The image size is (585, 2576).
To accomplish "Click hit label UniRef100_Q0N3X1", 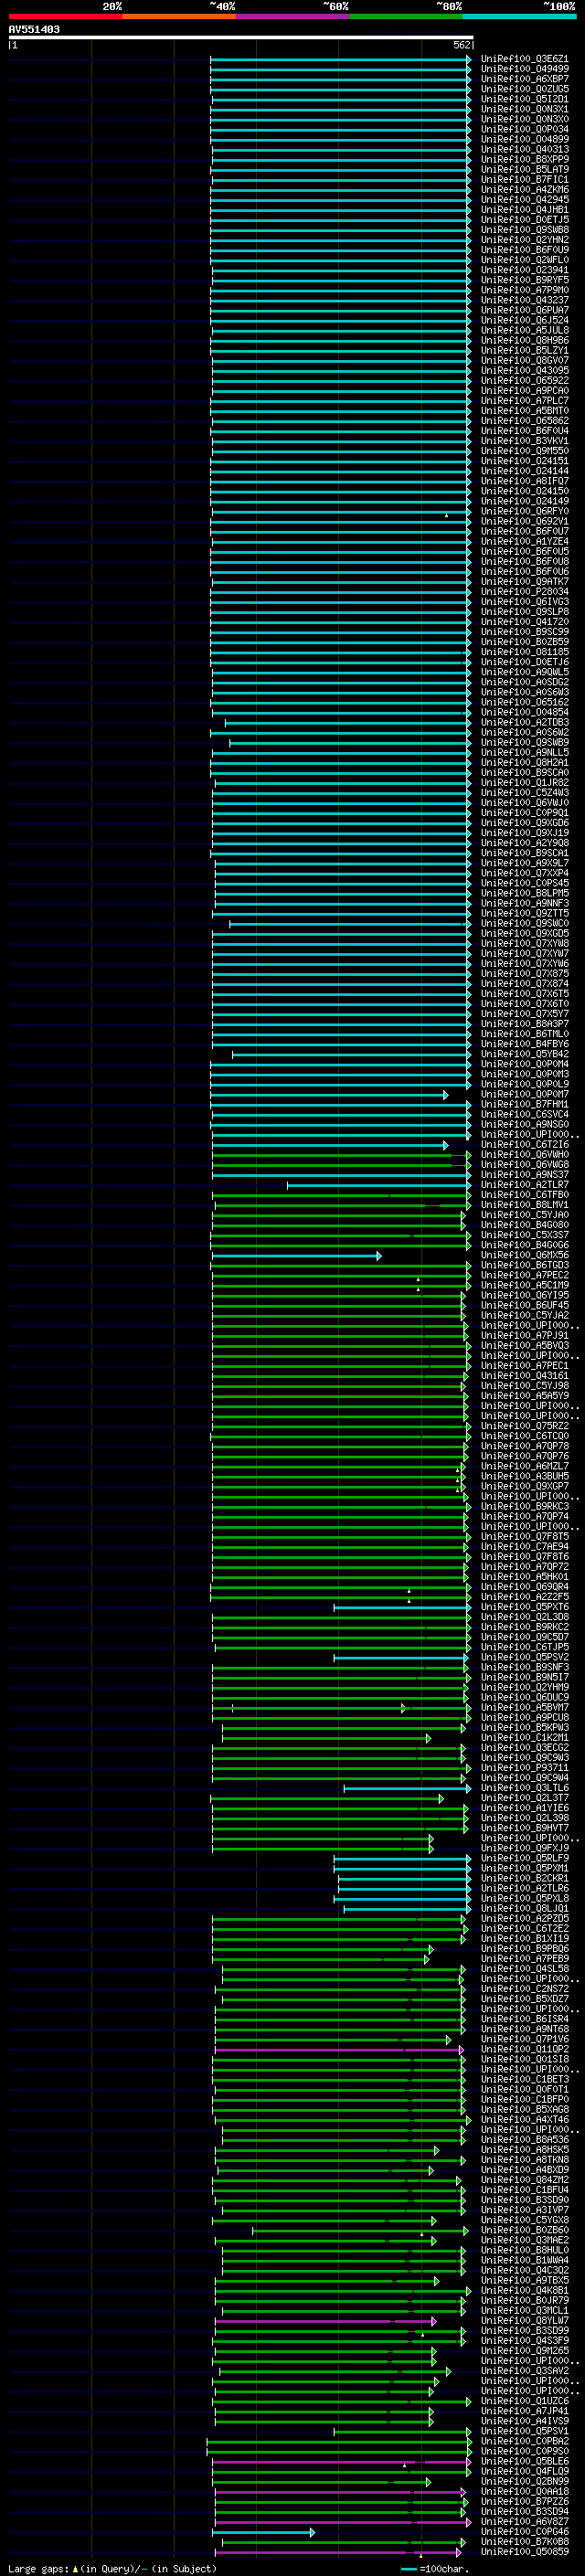I will pos(525,109).
